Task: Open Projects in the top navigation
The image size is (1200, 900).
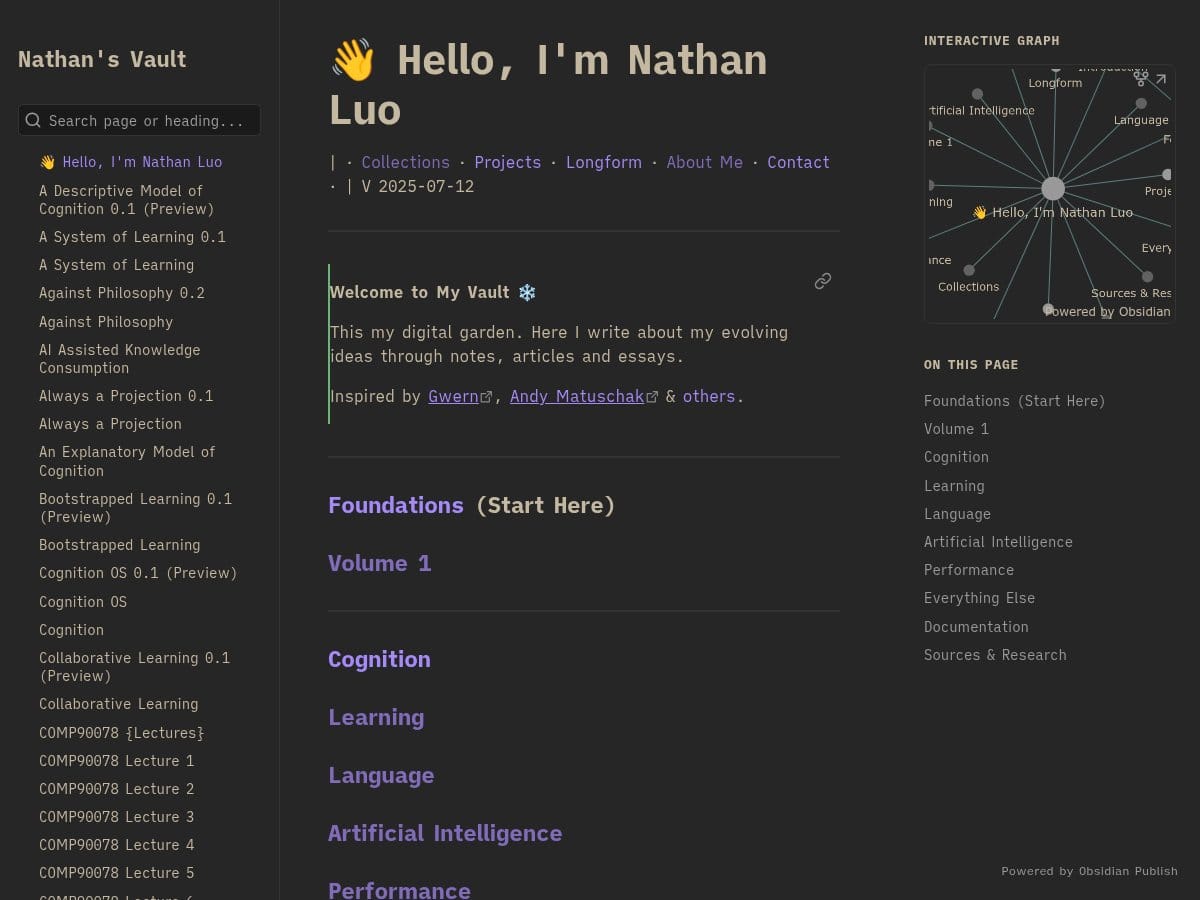Action: coord(507,162)
